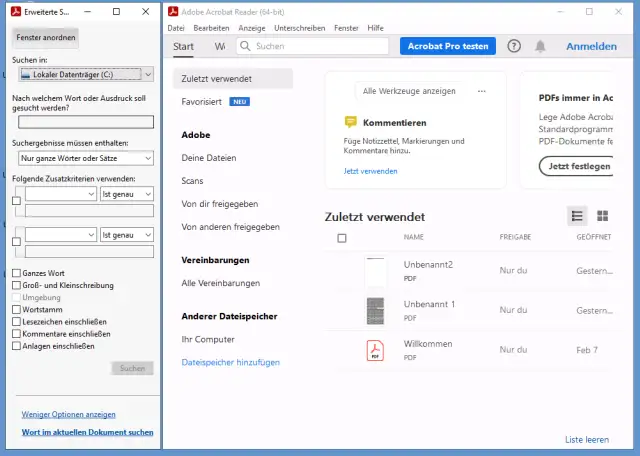Open the Fenster menu
Image resolution: width=640 pixels, height=456 pixels.
pos(346,28)
